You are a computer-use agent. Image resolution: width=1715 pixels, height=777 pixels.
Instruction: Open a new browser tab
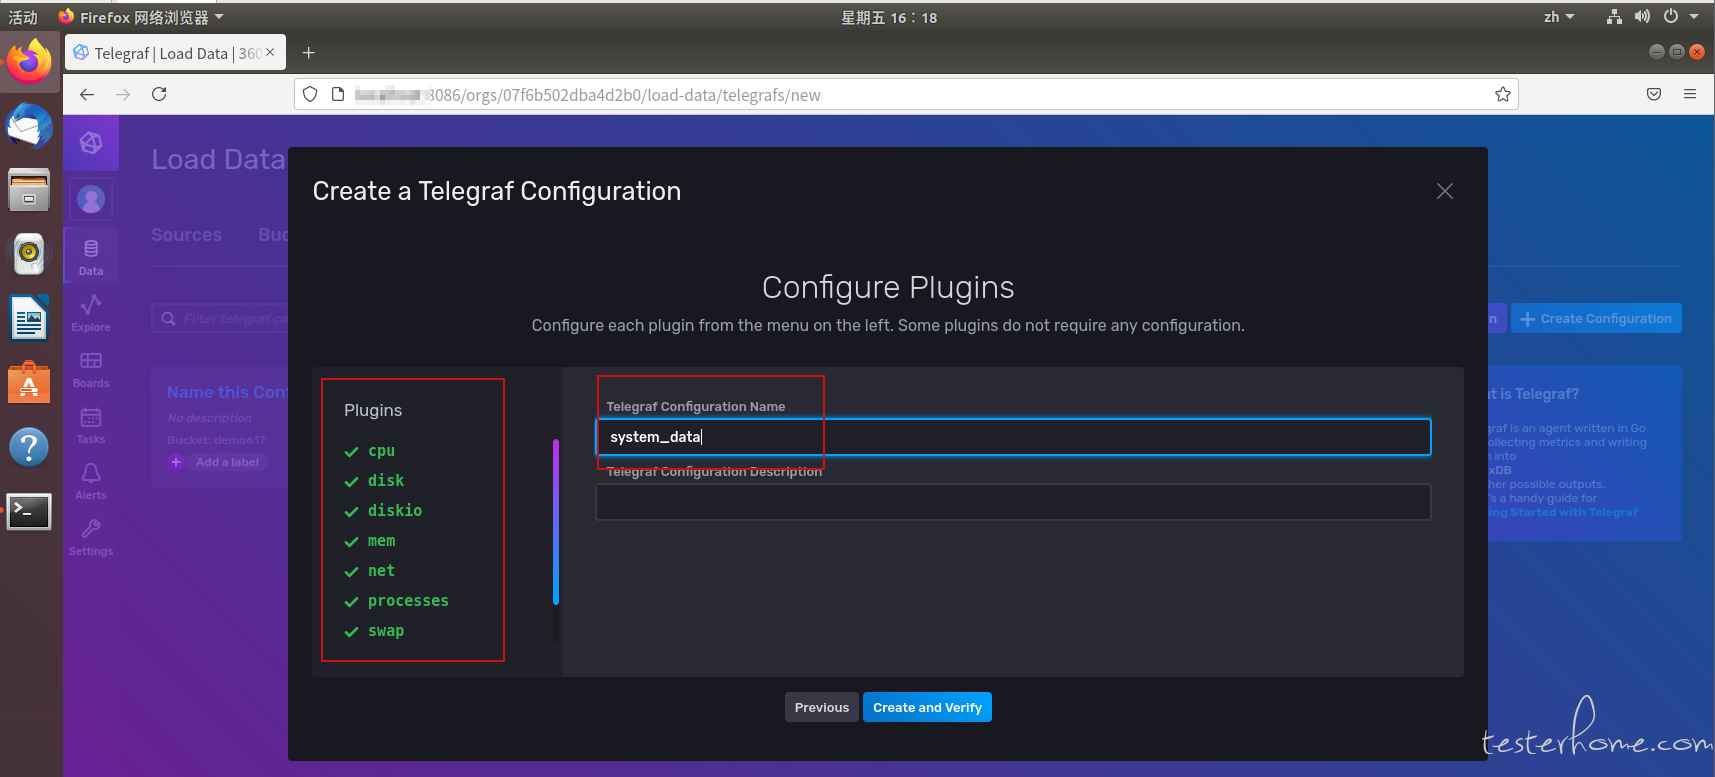coord(309,52)
